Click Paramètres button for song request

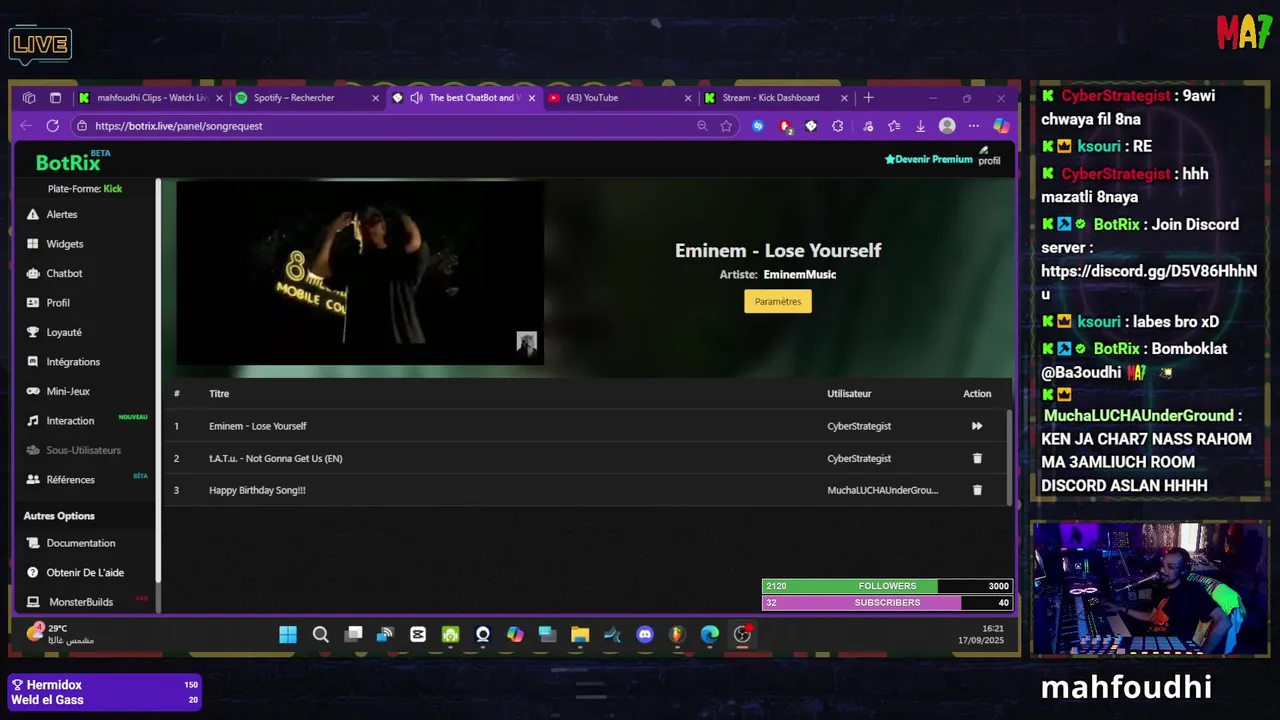pyautogui.click(x=778, y=301)
